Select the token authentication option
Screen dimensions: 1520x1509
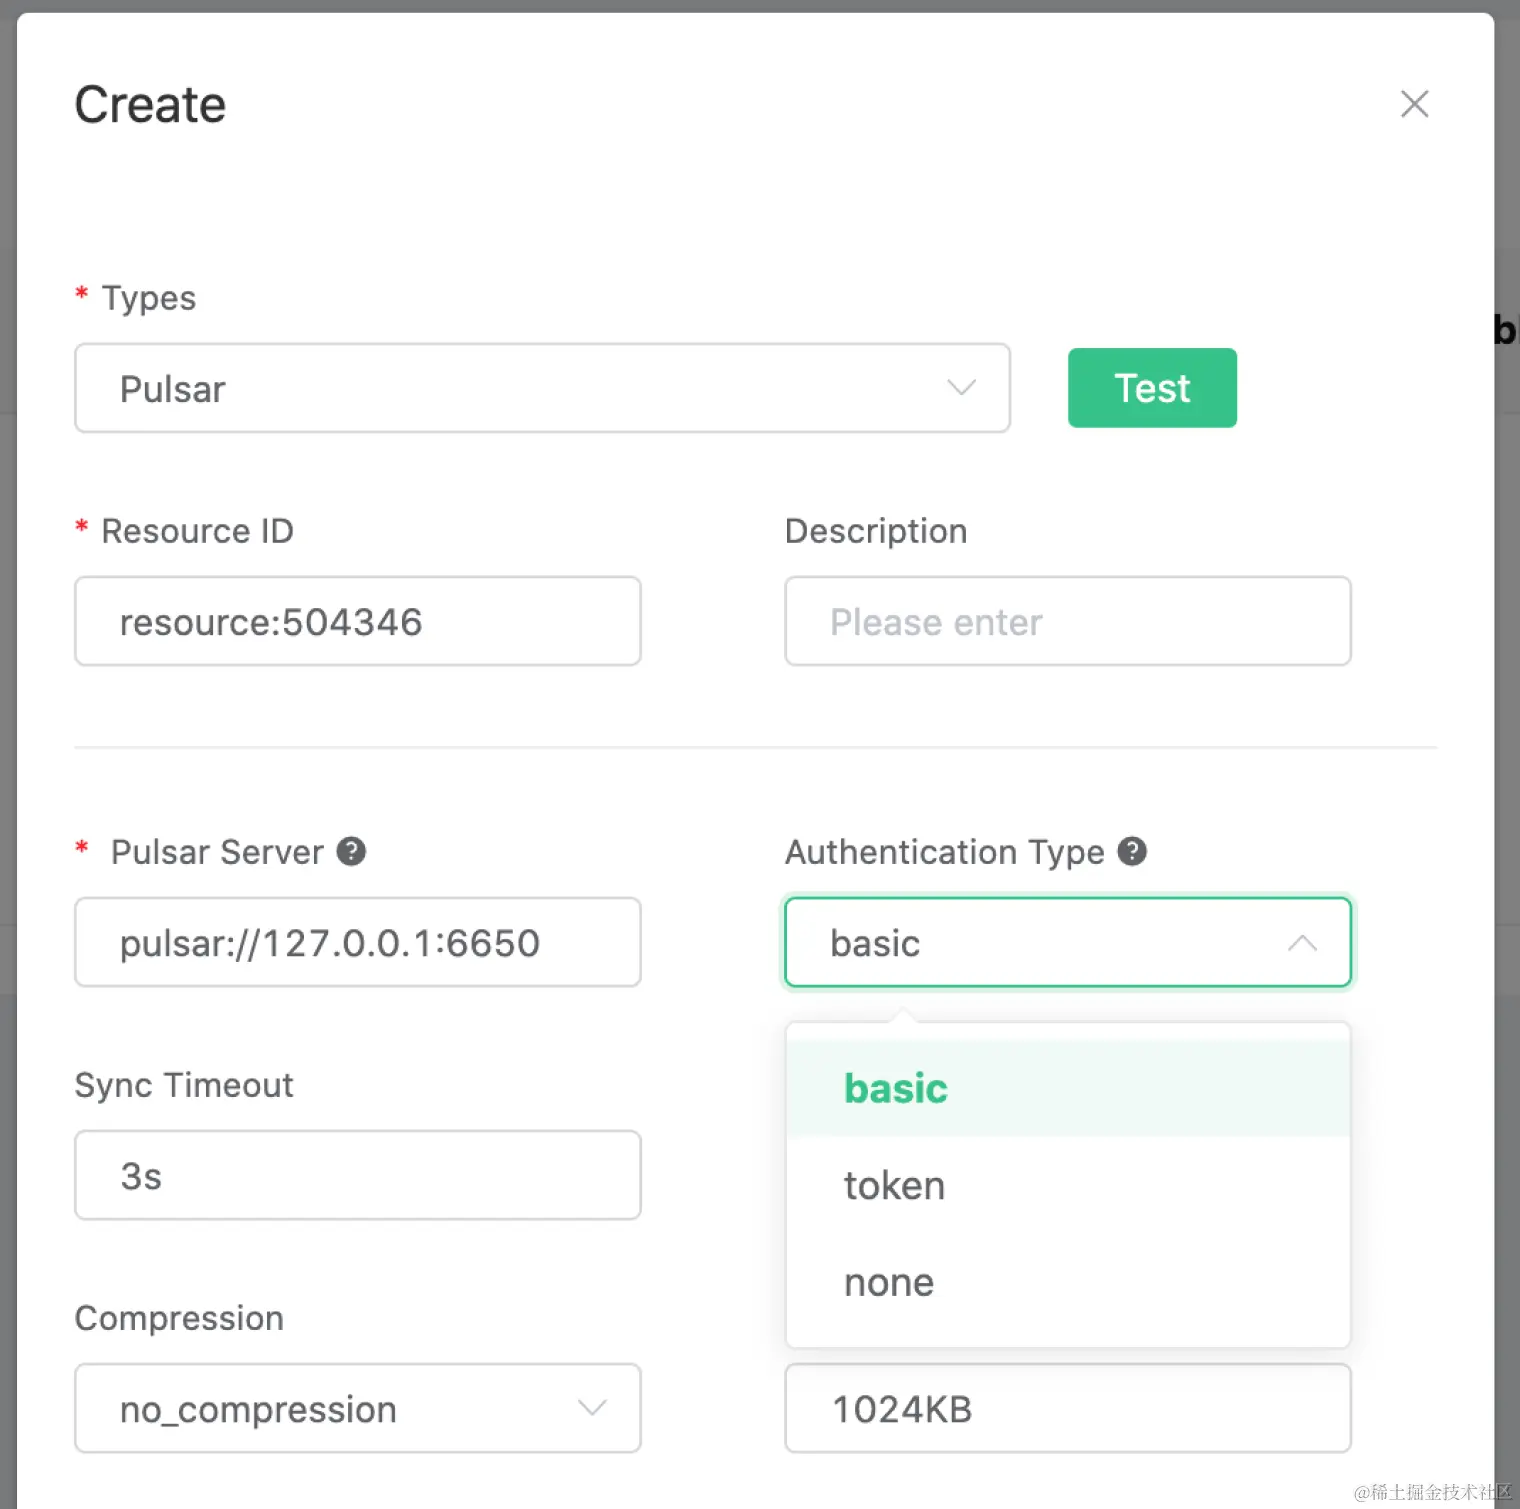1068,1185
